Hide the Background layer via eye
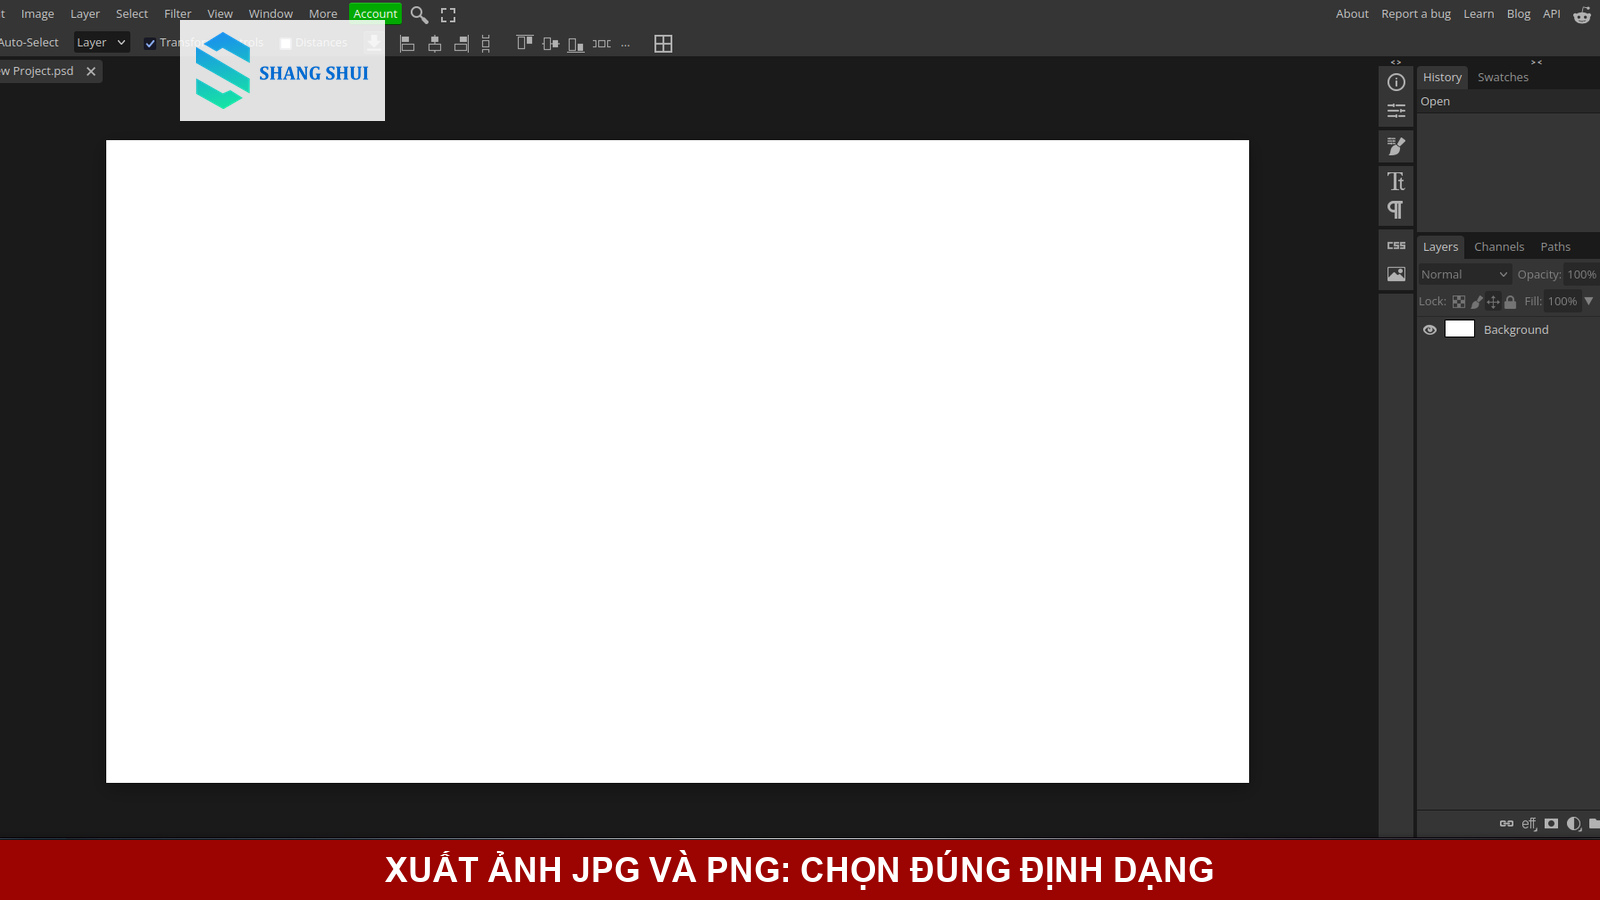The height and width of the screenshot is (900, 1600). coord(1430,330)
